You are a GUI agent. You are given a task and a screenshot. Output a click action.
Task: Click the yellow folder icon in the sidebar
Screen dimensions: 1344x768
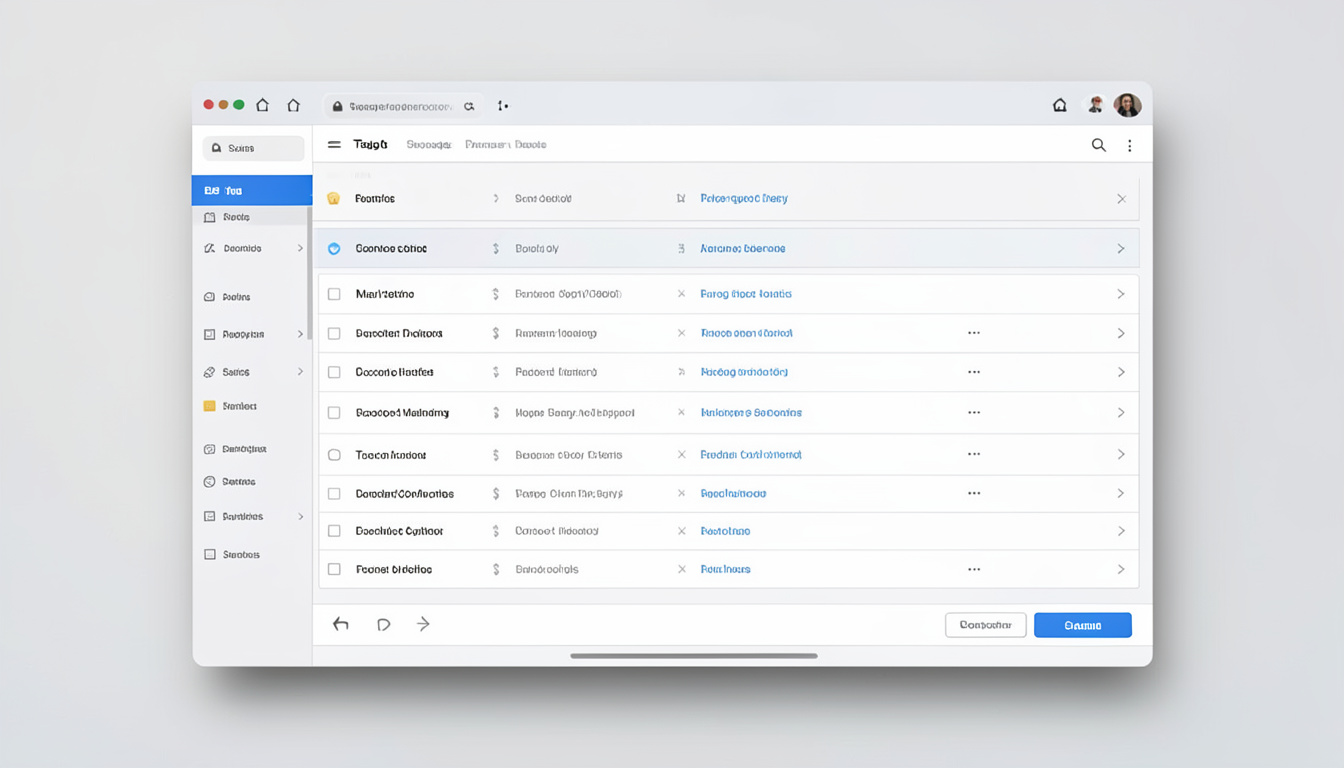click(x=209, y=406)
